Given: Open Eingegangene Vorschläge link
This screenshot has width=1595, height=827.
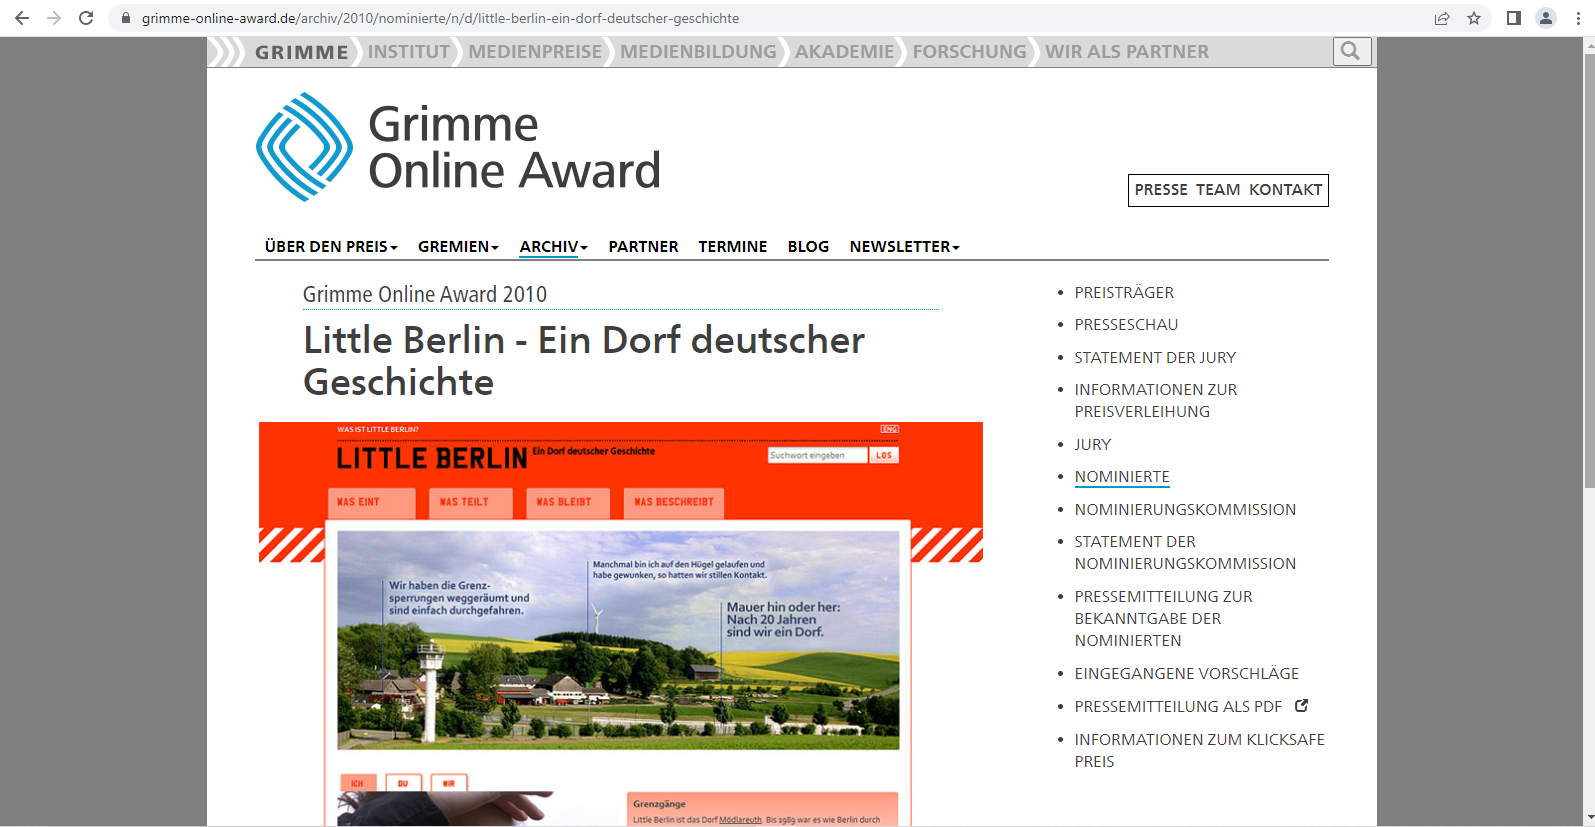Looking at the screenshot, I should (x=1187, y=673).
